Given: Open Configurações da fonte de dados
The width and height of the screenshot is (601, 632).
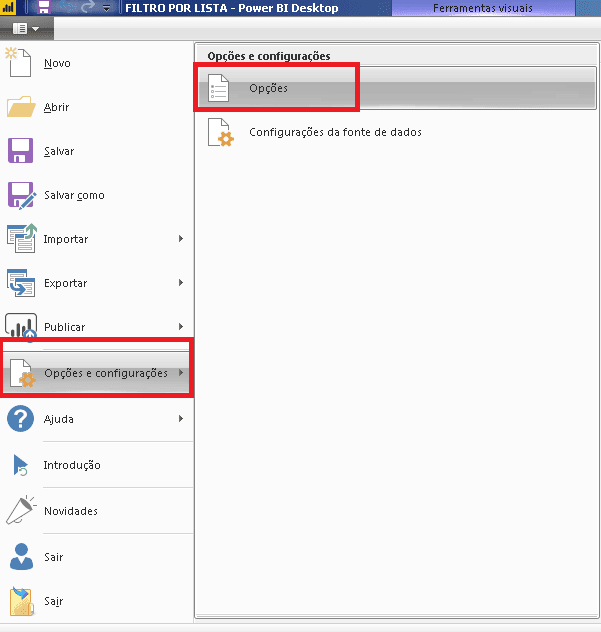Looking at the screenshot, I should click(397, 132).
